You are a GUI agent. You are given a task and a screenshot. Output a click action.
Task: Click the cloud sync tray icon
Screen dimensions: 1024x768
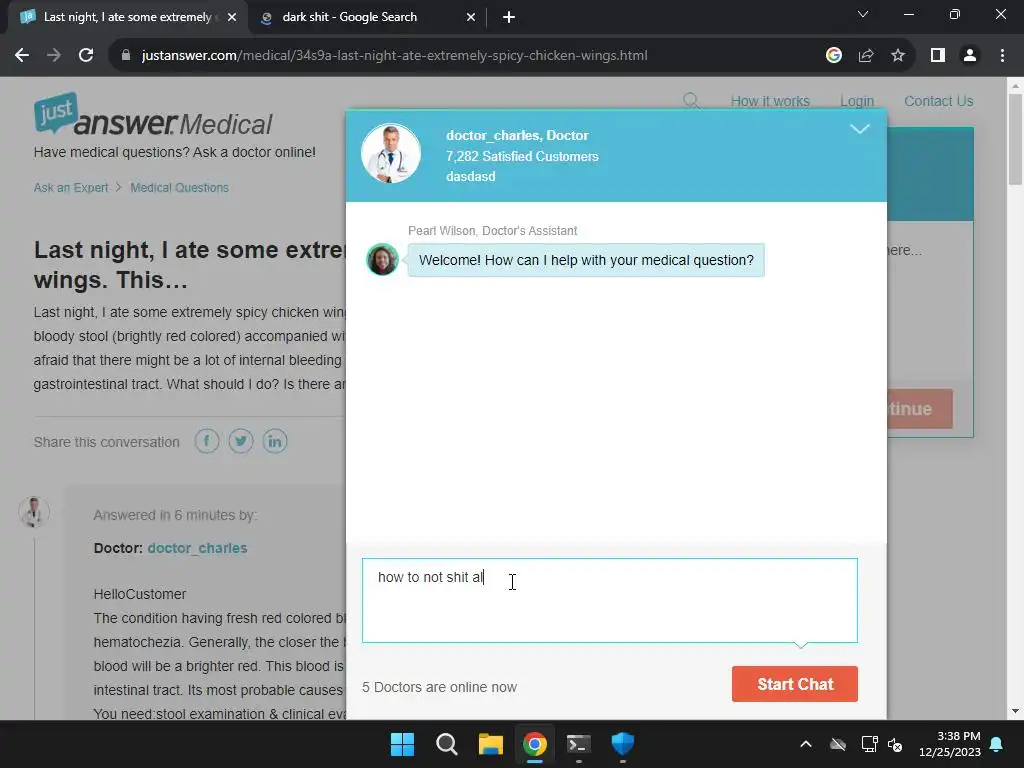pos(838,744)
